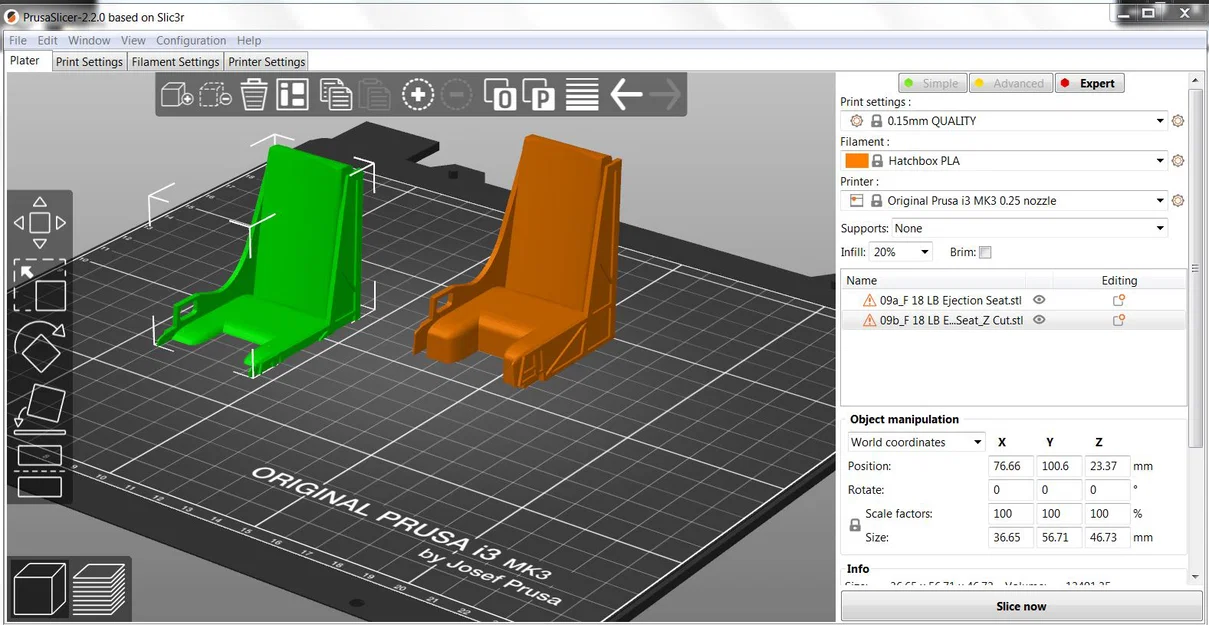Open the Filament preset dropdown
Screen dimensions: 1209x625
(x=1160, y=161)
